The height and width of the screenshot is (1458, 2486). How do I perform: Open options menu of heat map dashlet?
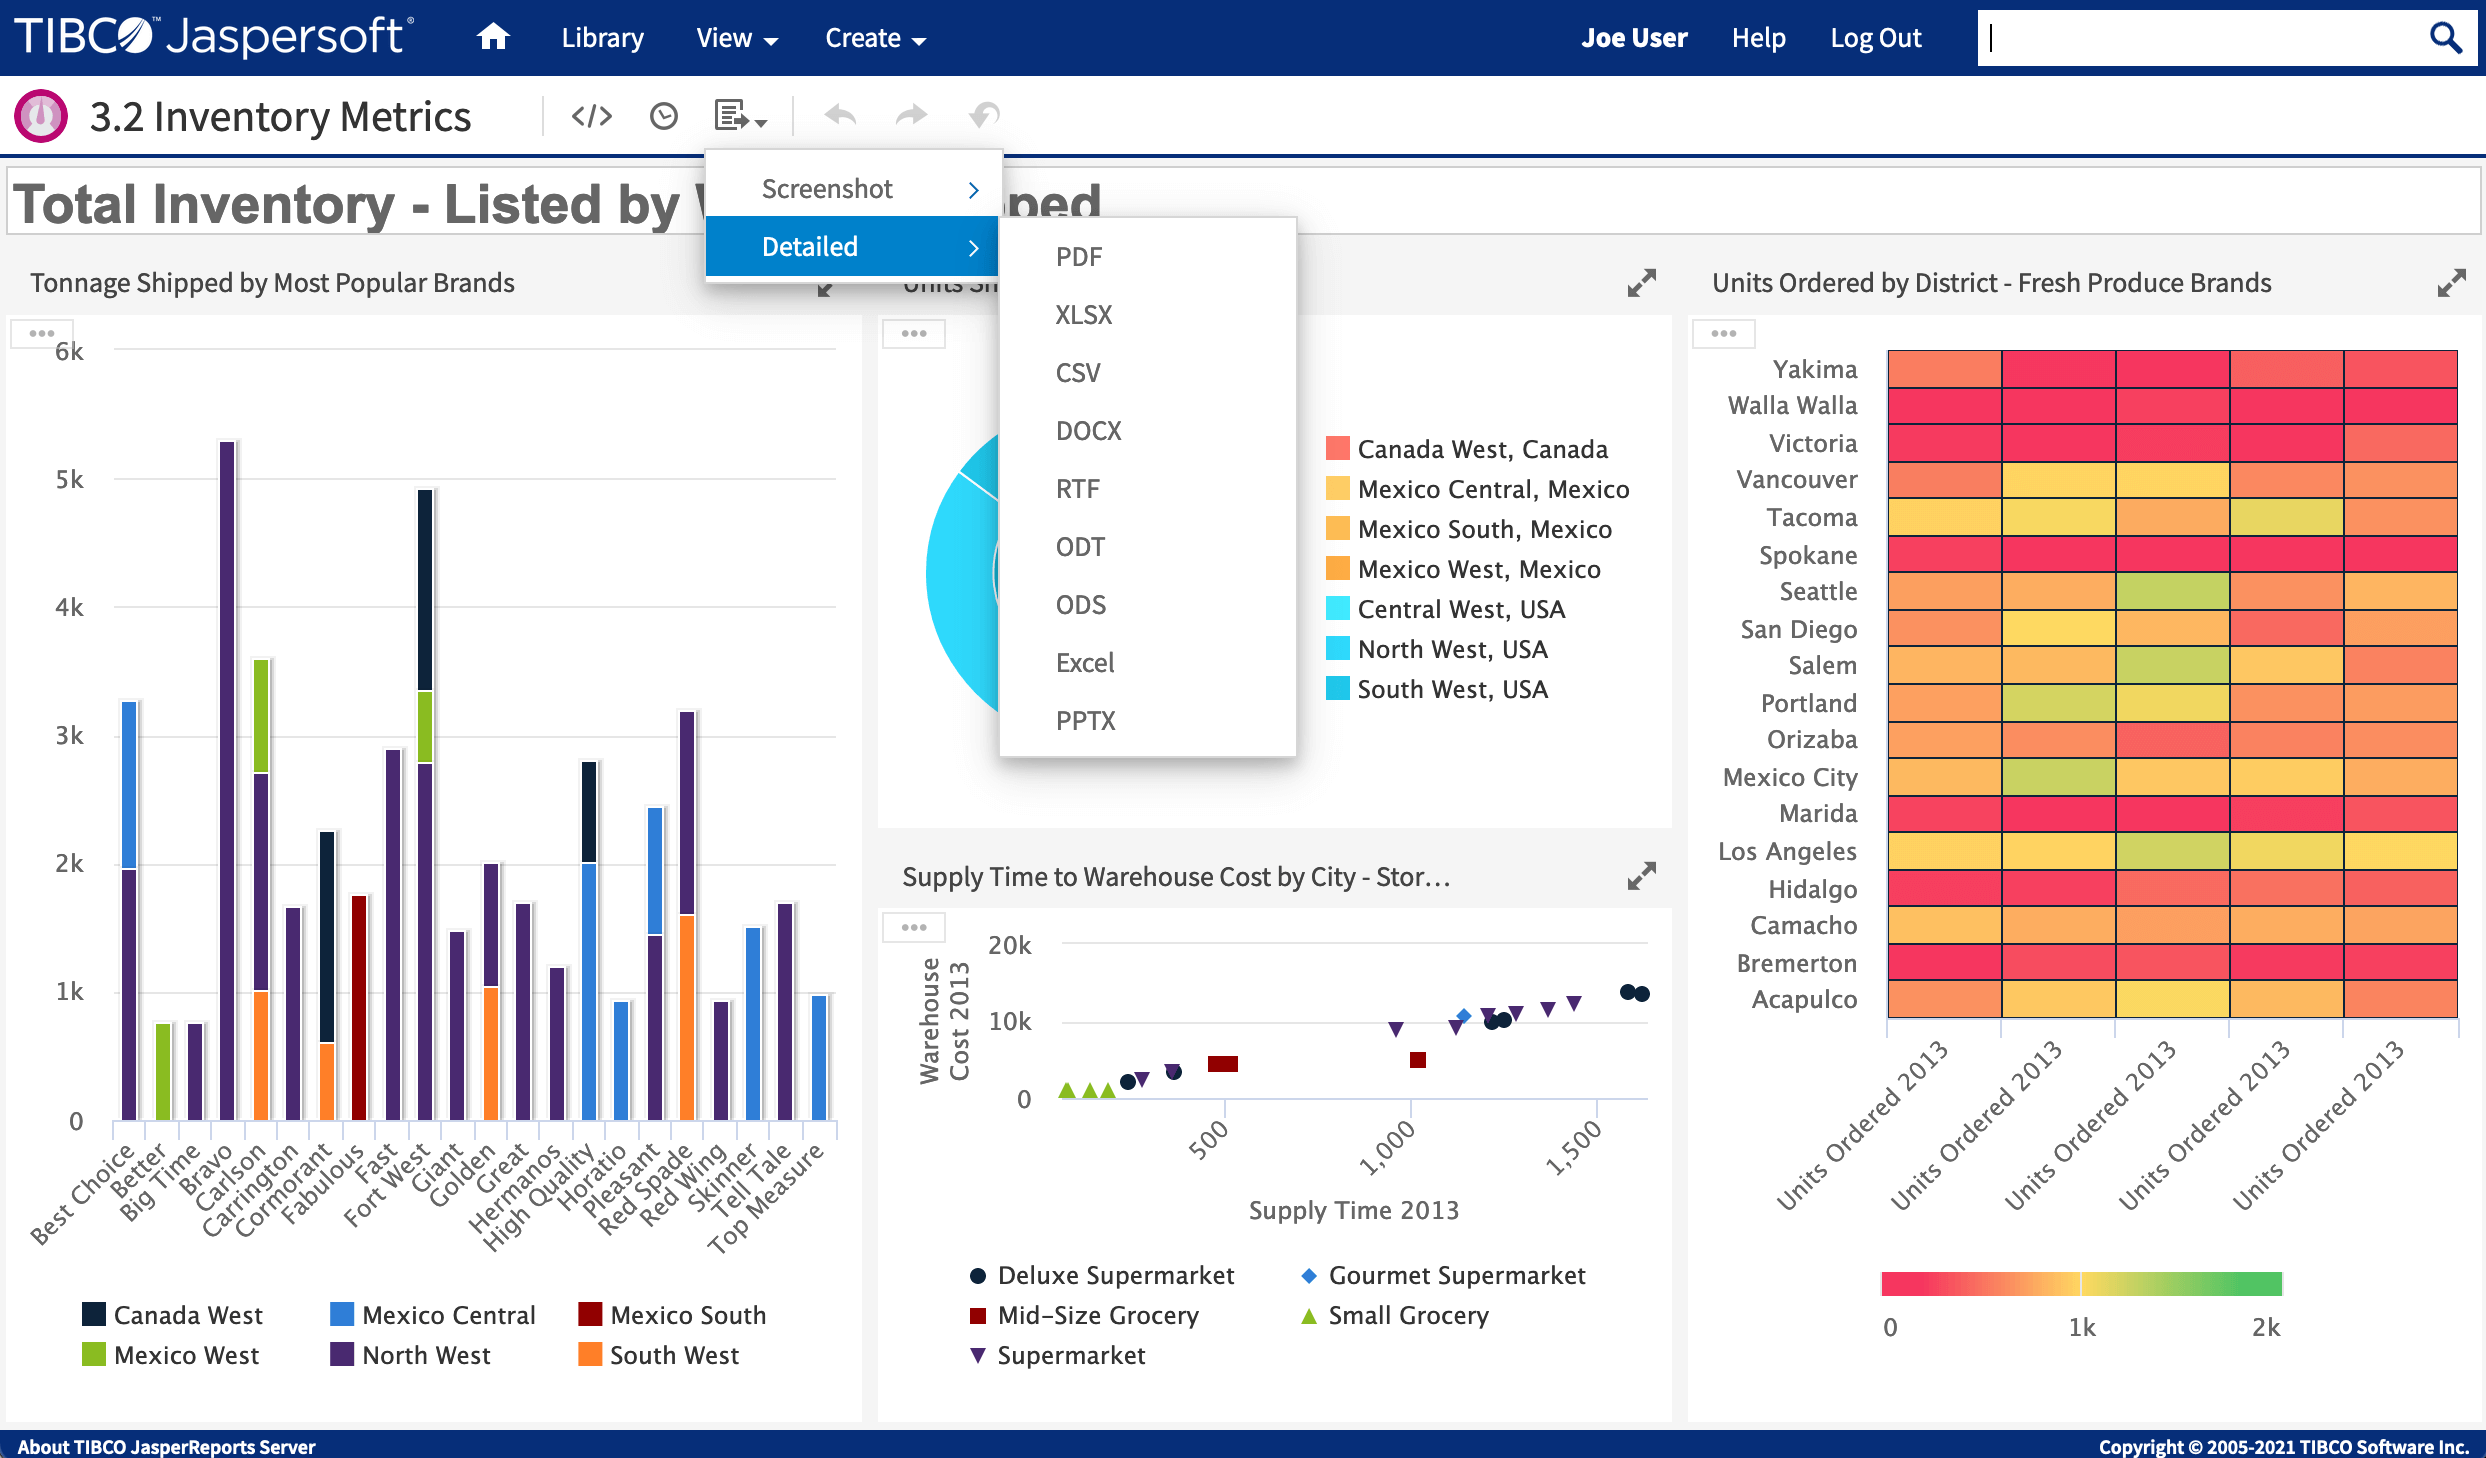1724,333
